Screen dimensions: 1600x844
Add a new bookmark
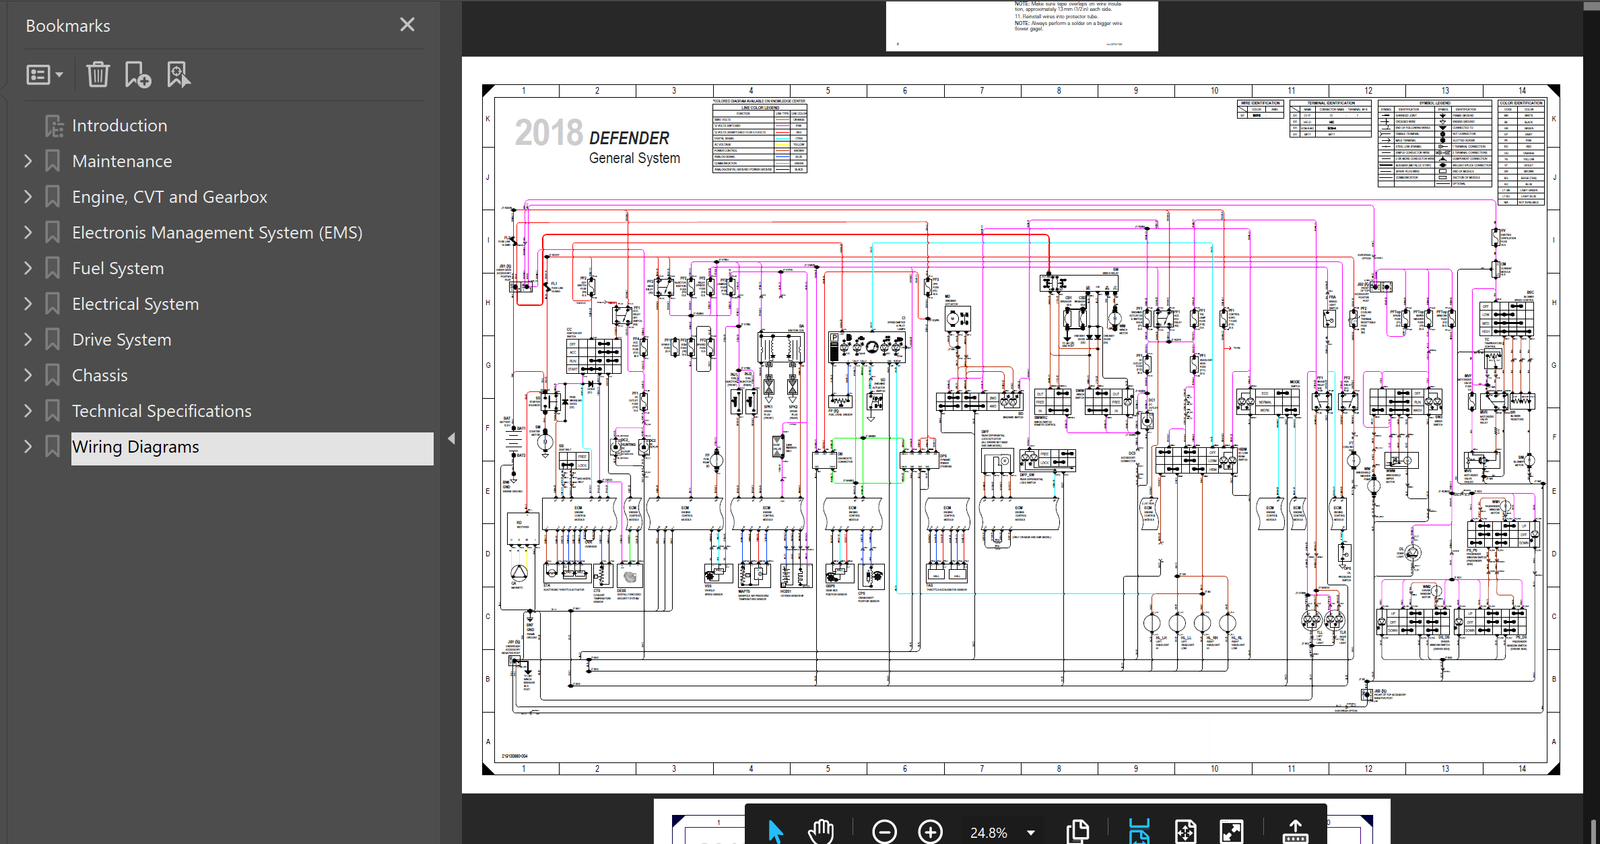[138, 75]
